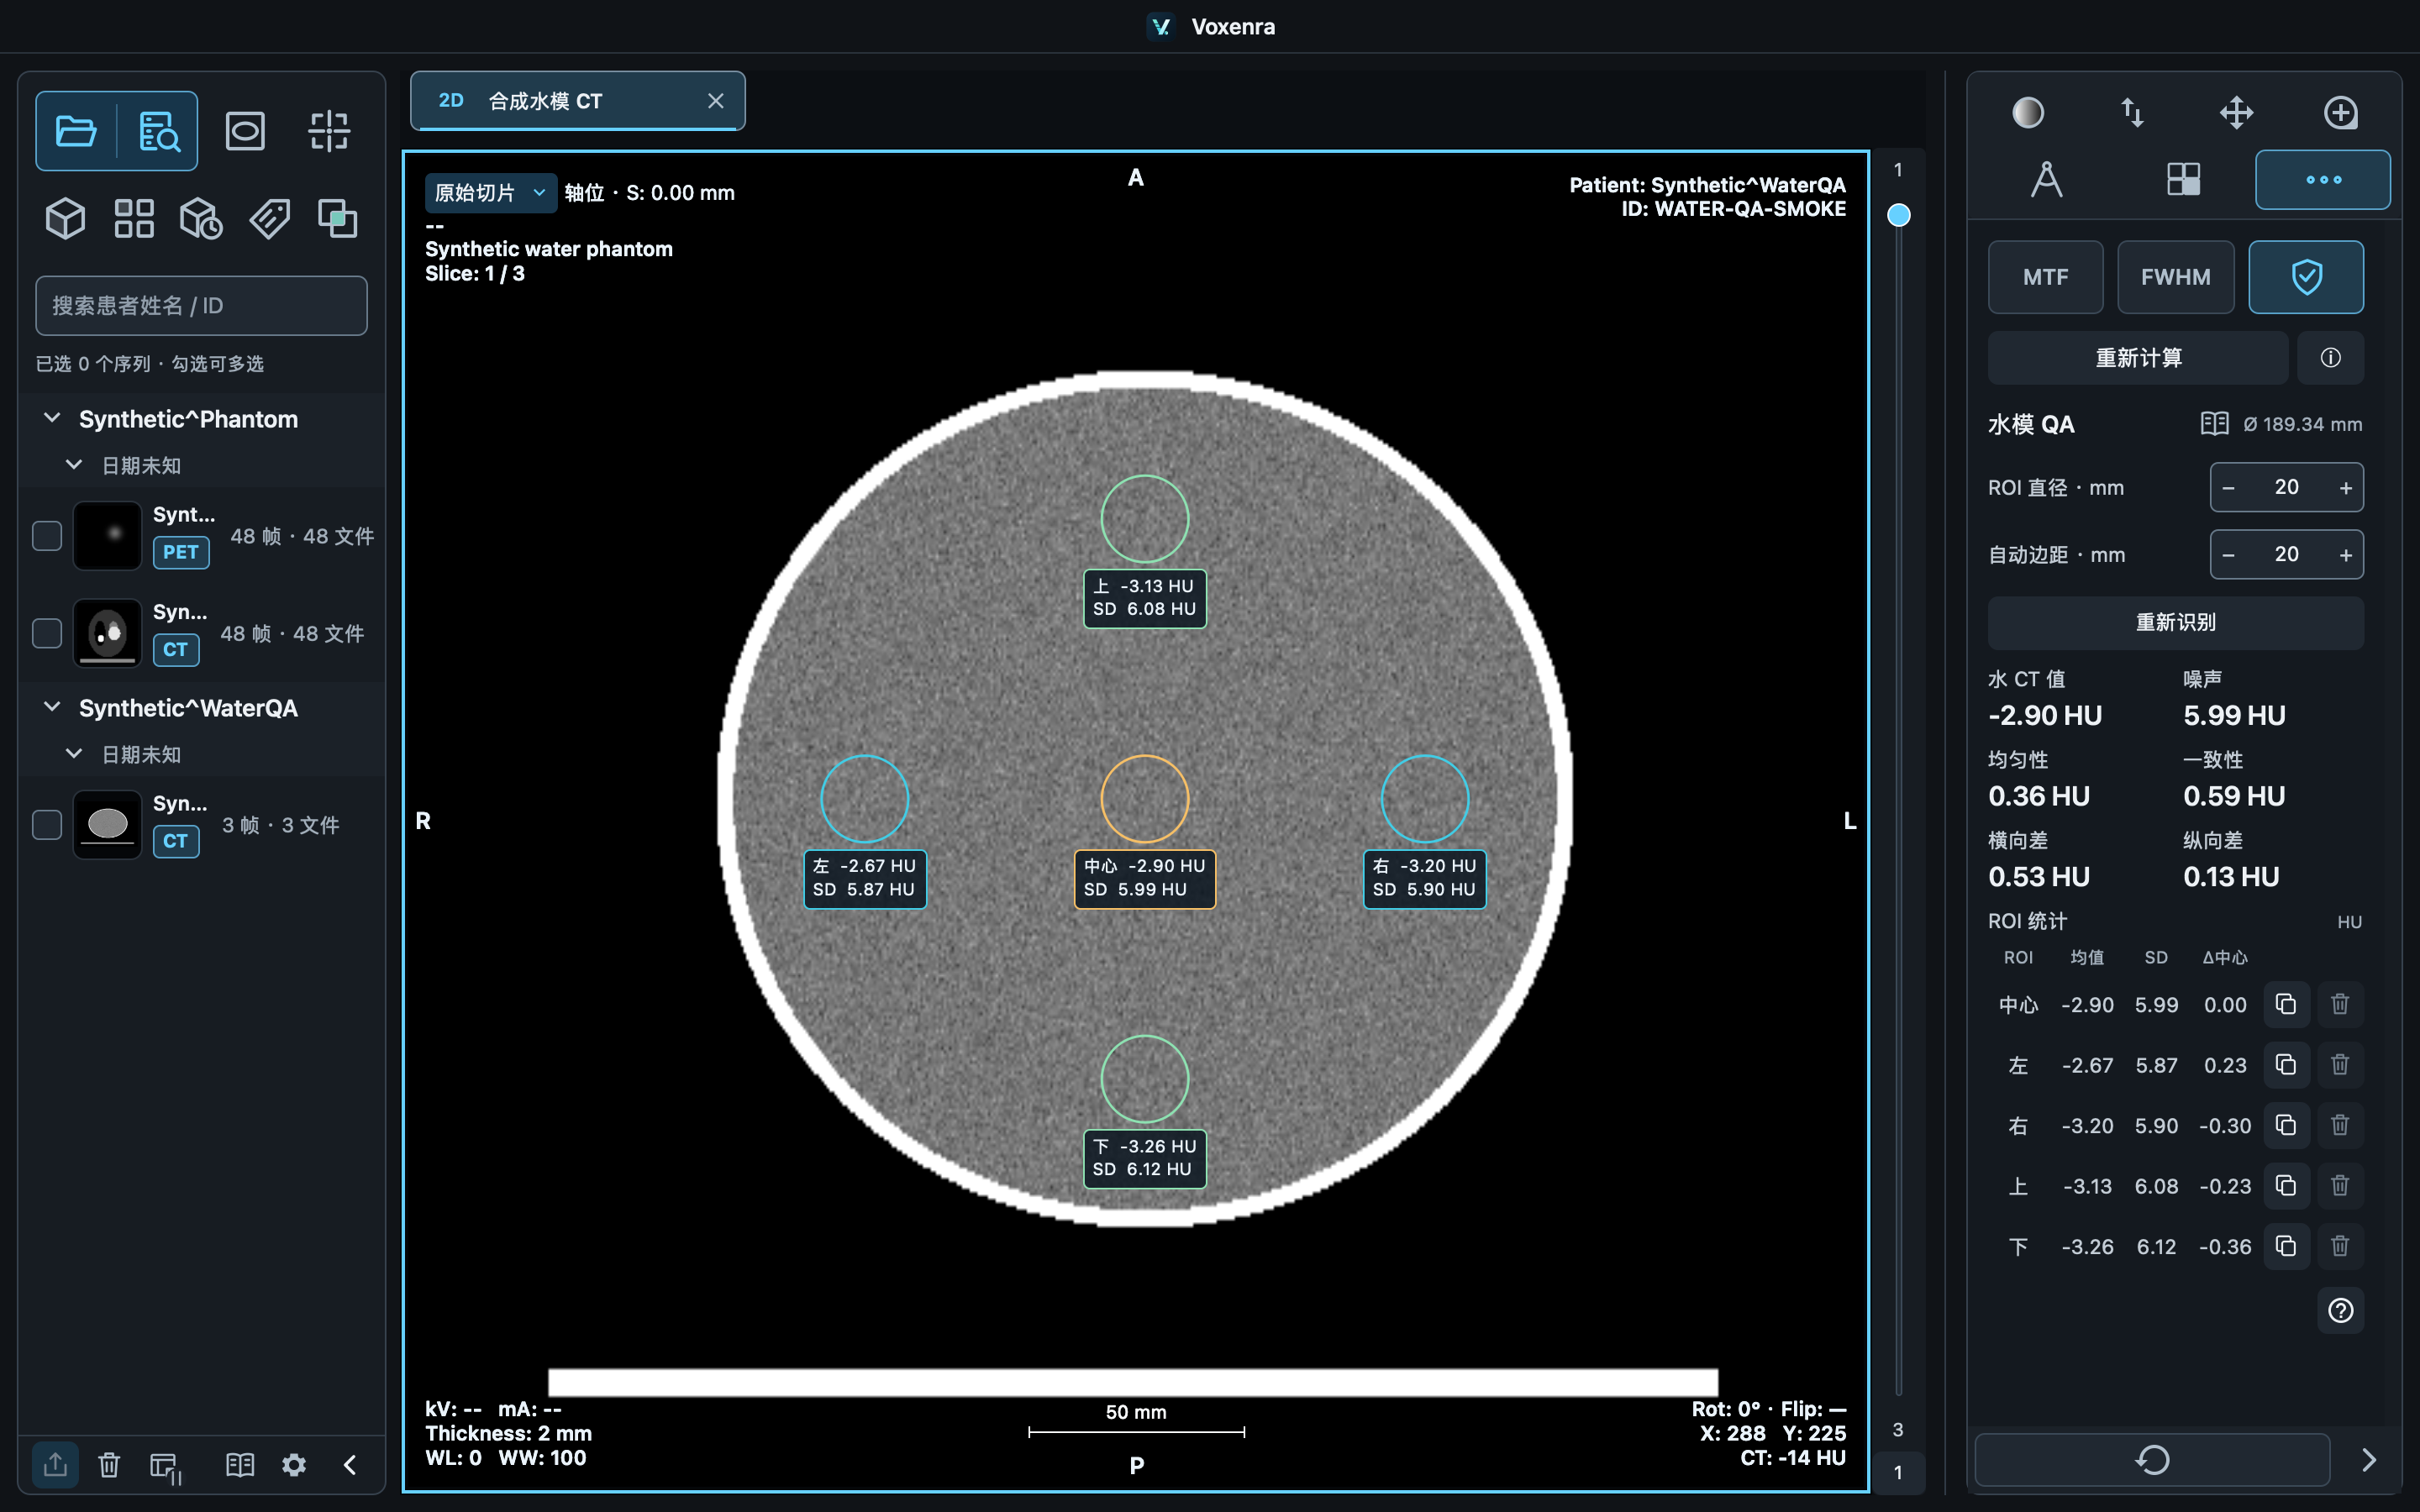The height and width of the screenshot is (1512, 2420).
Task: Switch to the 合成水模 CT tab
Action: (x=578, y=101)
